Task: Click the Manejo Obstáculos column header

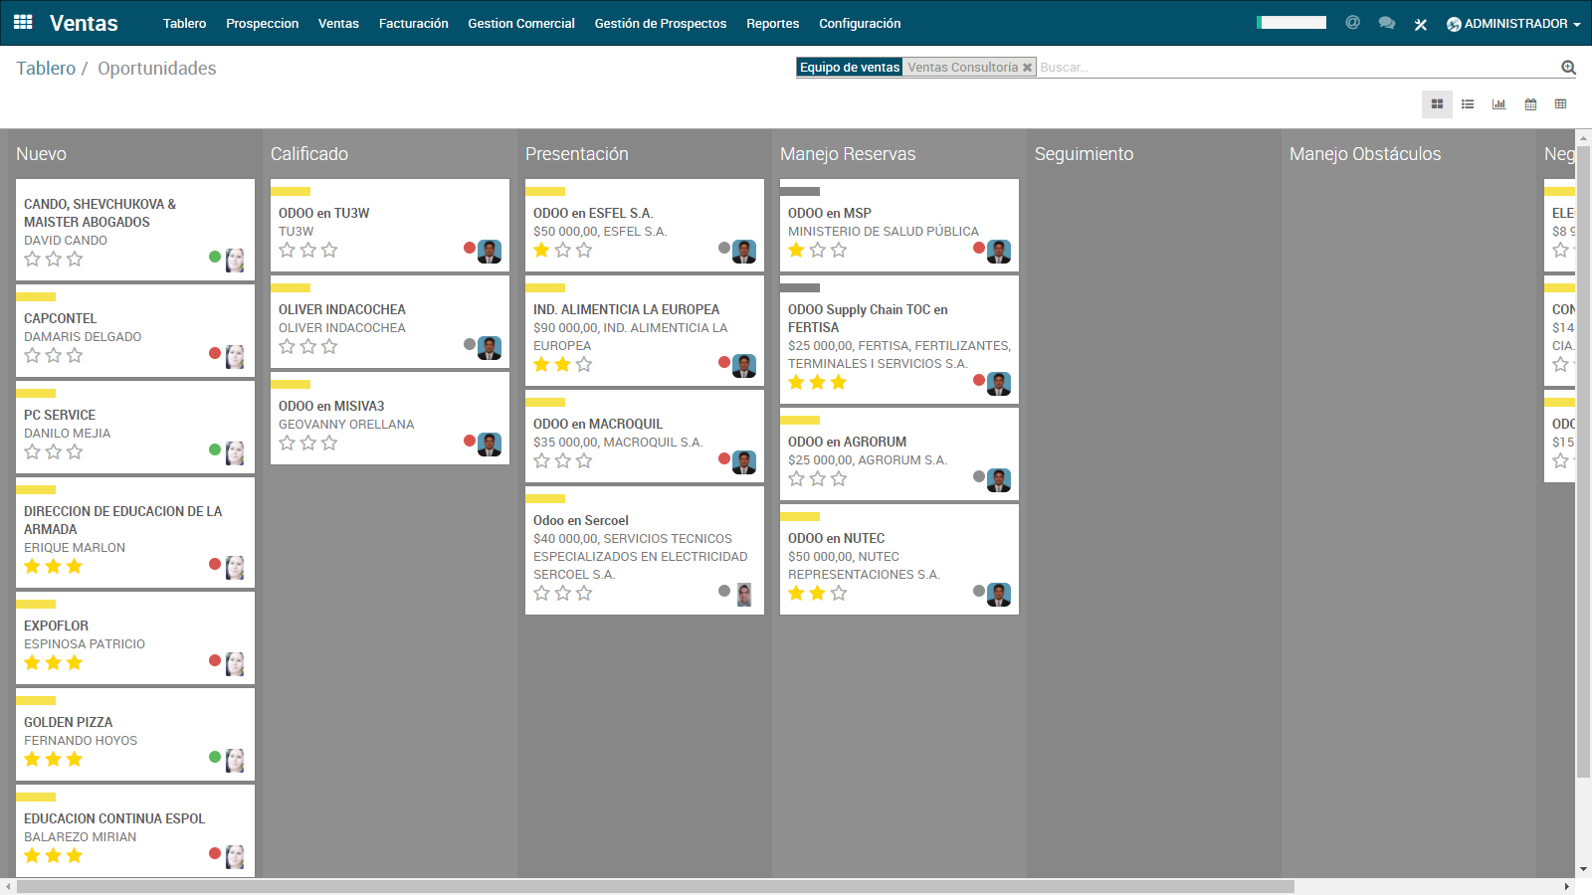Action: pos(1365,154)
